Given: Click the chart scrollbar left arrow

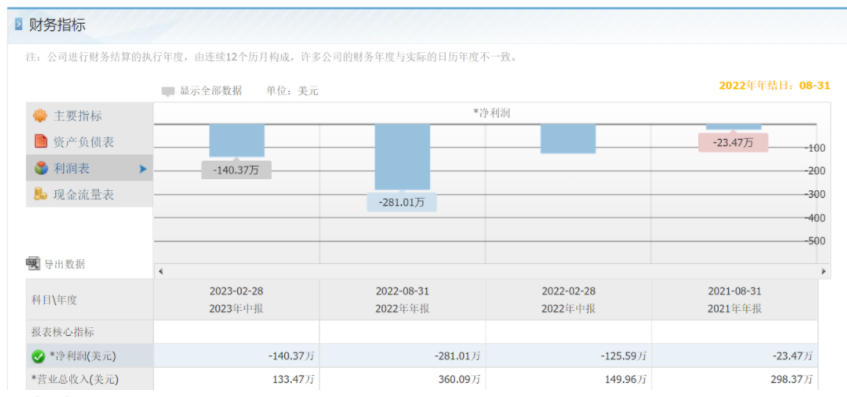Looking at the screenshot, I should click(x=160, y=271).
